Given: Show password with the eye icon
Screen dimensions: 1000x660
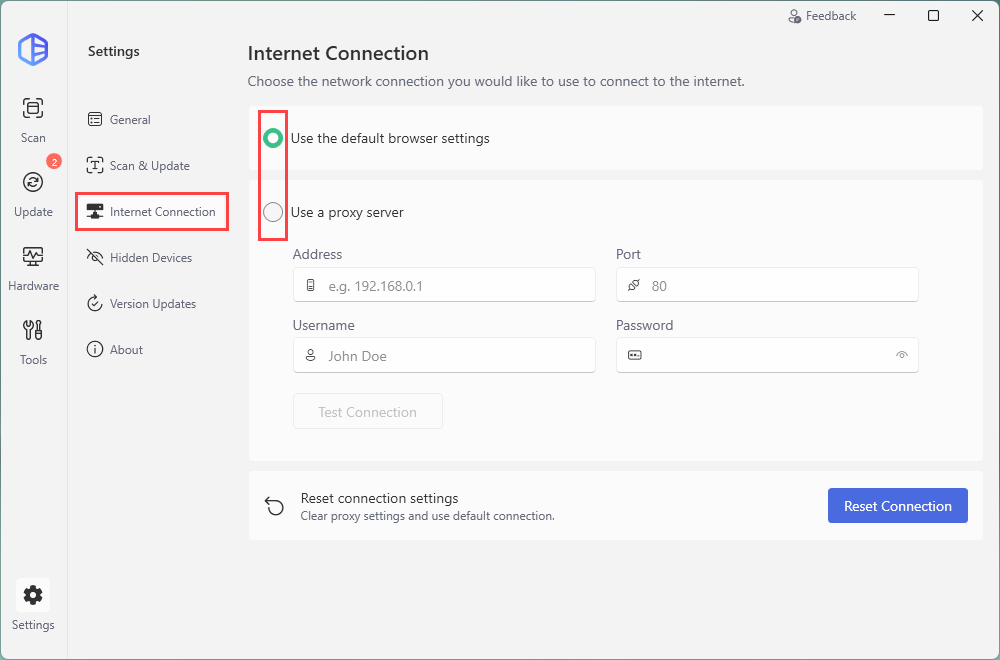Looking at the screenshot, I should tap(901, 355).
